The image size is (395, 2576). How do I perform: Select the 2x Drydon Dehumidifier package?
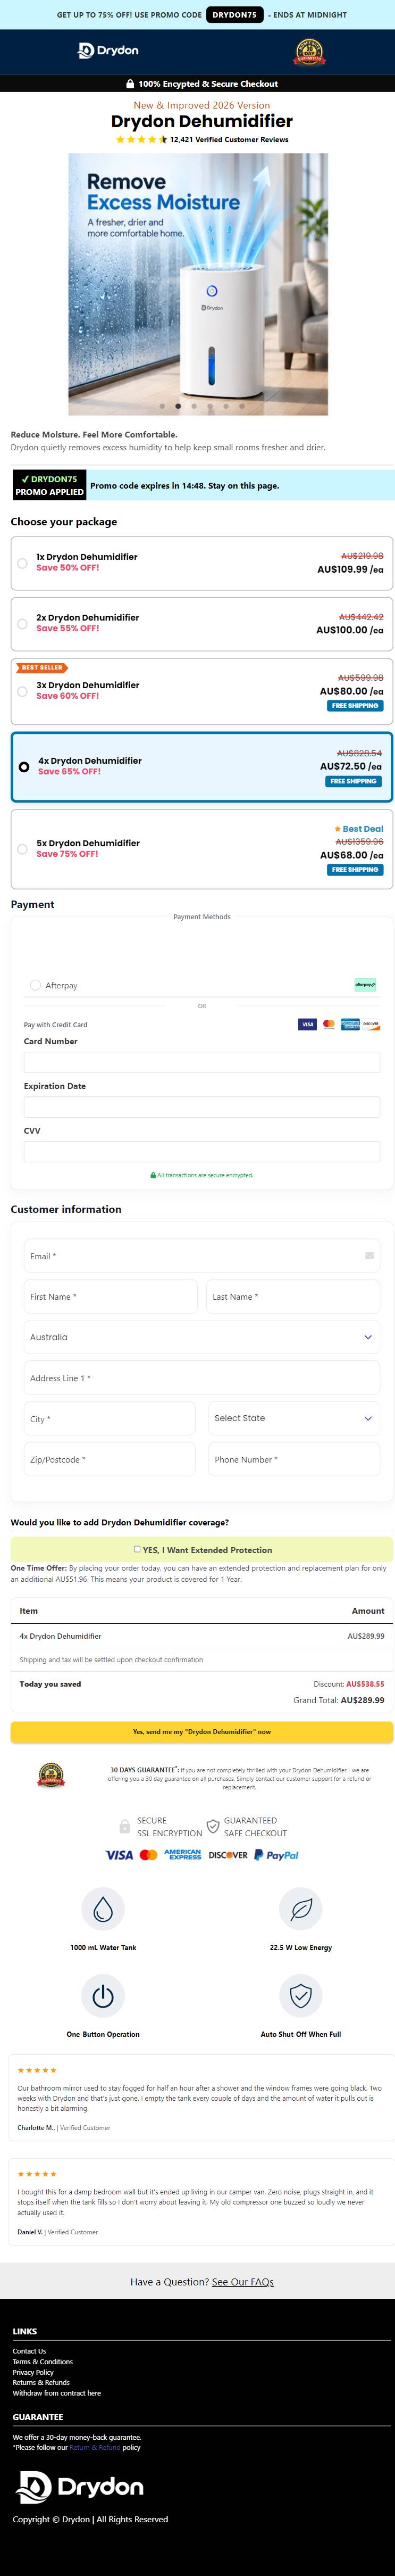pos(202,624)
